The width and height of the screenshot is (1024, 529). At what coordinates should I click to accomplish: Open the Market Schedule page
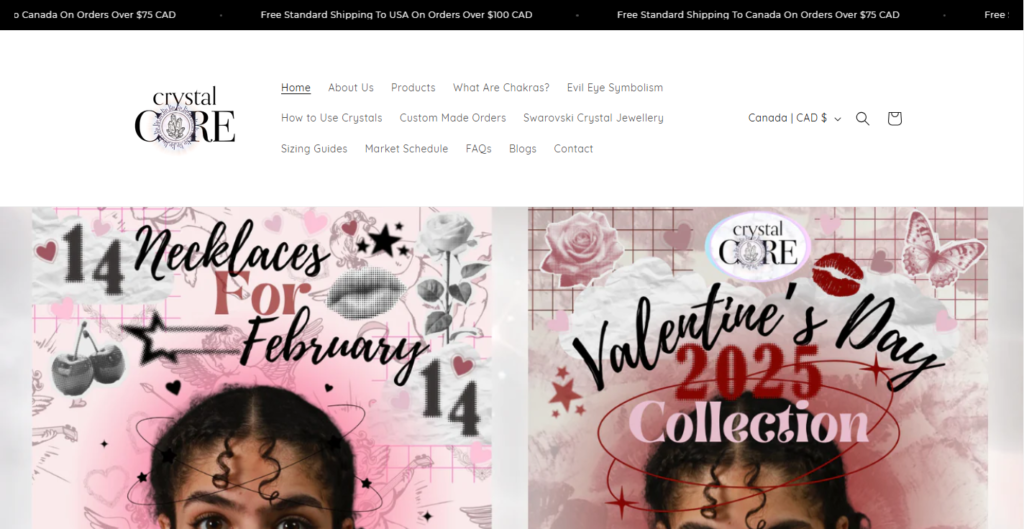click(406, 149)
